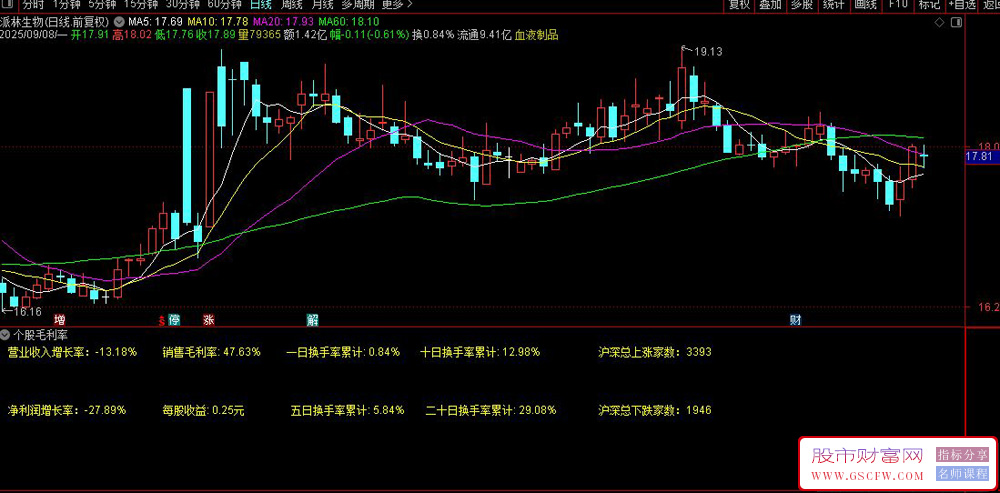Viewport: 1000px width, 493px height.
Task: Click 一日换手率累计: 0.84% value
Action: [343, 352]
